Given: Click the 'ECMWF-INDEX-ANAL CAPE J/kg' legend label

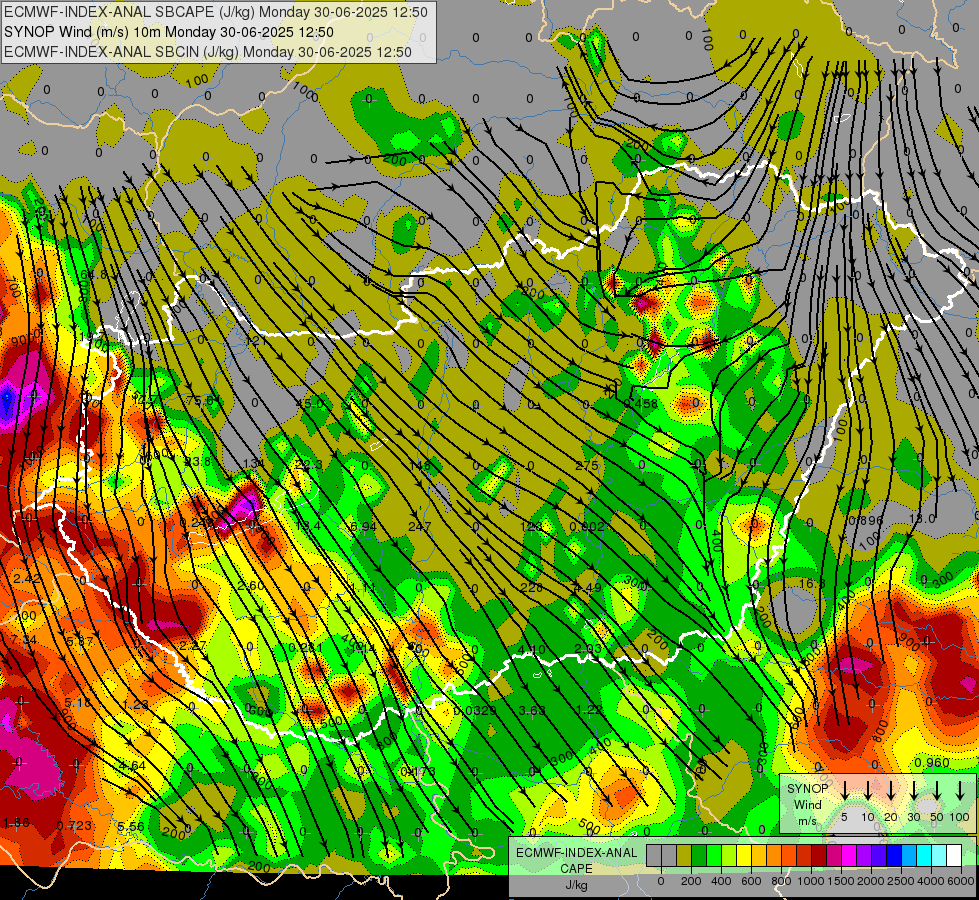Looking at the screenshot, I should pyautogui.click(x=576, y=868).
